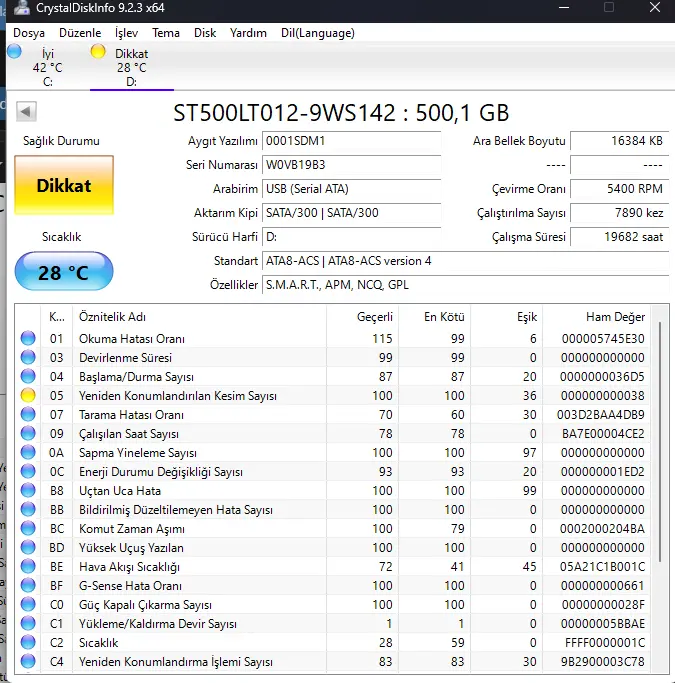Open the Disk menu

(x=205, y=33)
